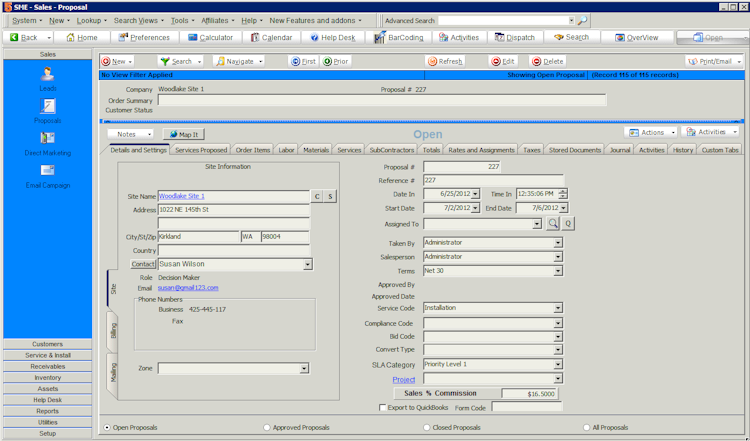Screen dimensions: 750x441
Task: Expand the Service Code dropdown
Action: (x=558, y=308)
